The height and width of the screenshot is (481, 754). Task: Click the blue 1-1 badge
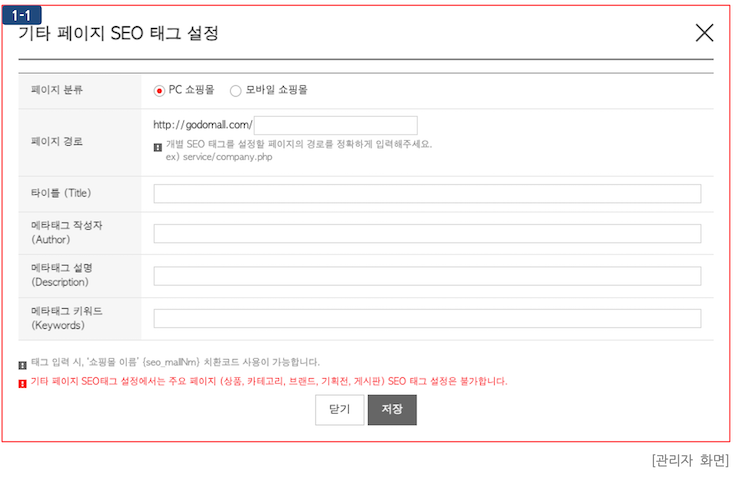coord(21,14)
